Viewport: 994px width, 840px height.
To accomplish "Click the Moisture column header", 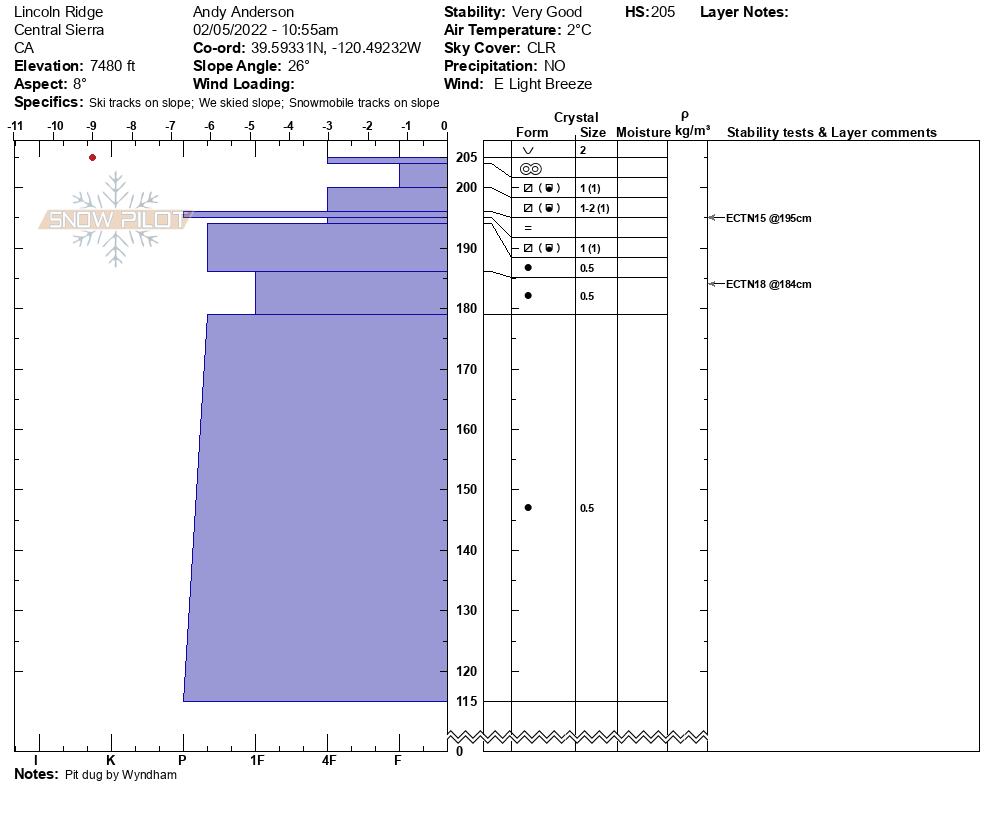I will (x=643, y=132).
